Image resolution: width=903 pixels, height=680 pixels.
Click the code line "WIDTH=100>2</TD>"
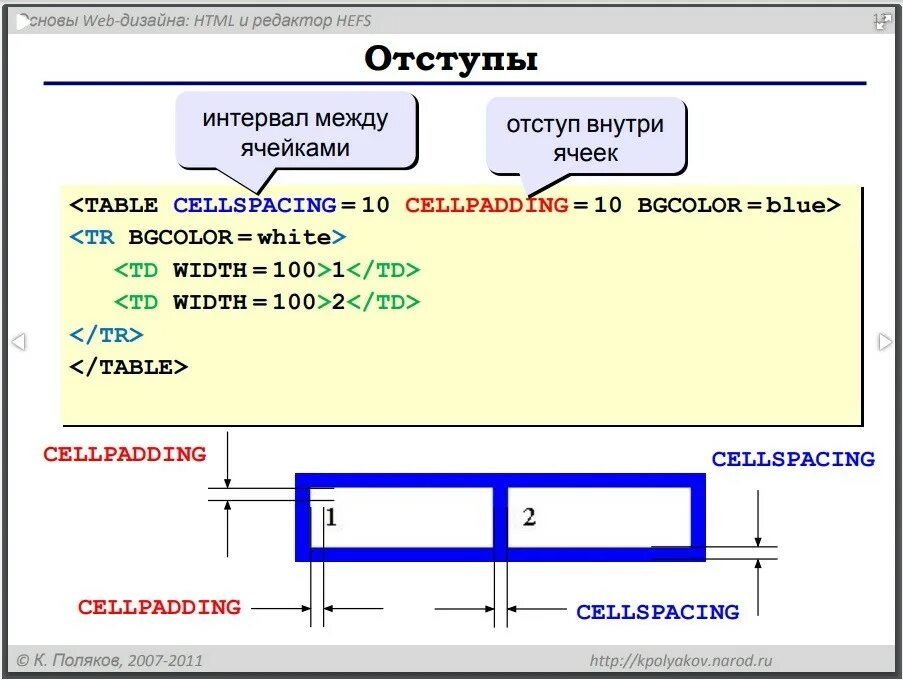click(x=297, y=302)
